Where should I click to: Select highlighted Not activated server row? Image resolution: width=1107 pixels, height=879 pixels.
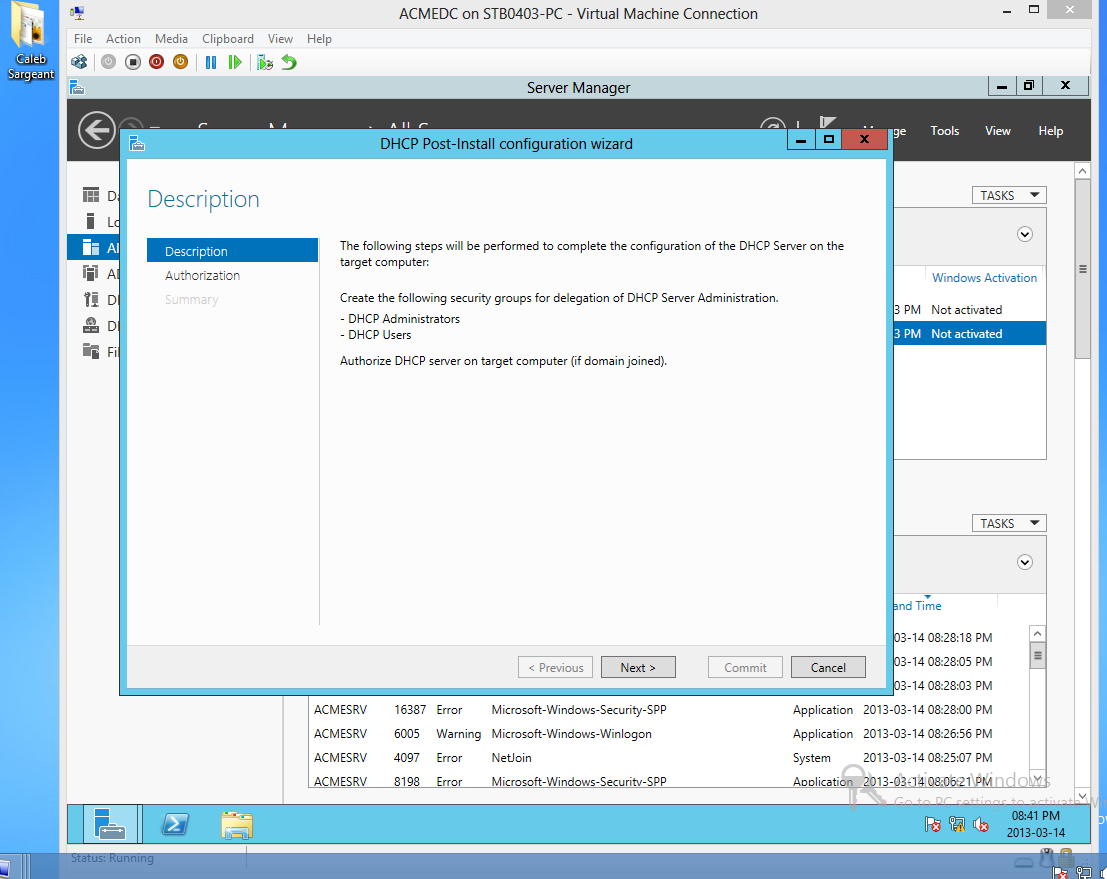(970, 333)
